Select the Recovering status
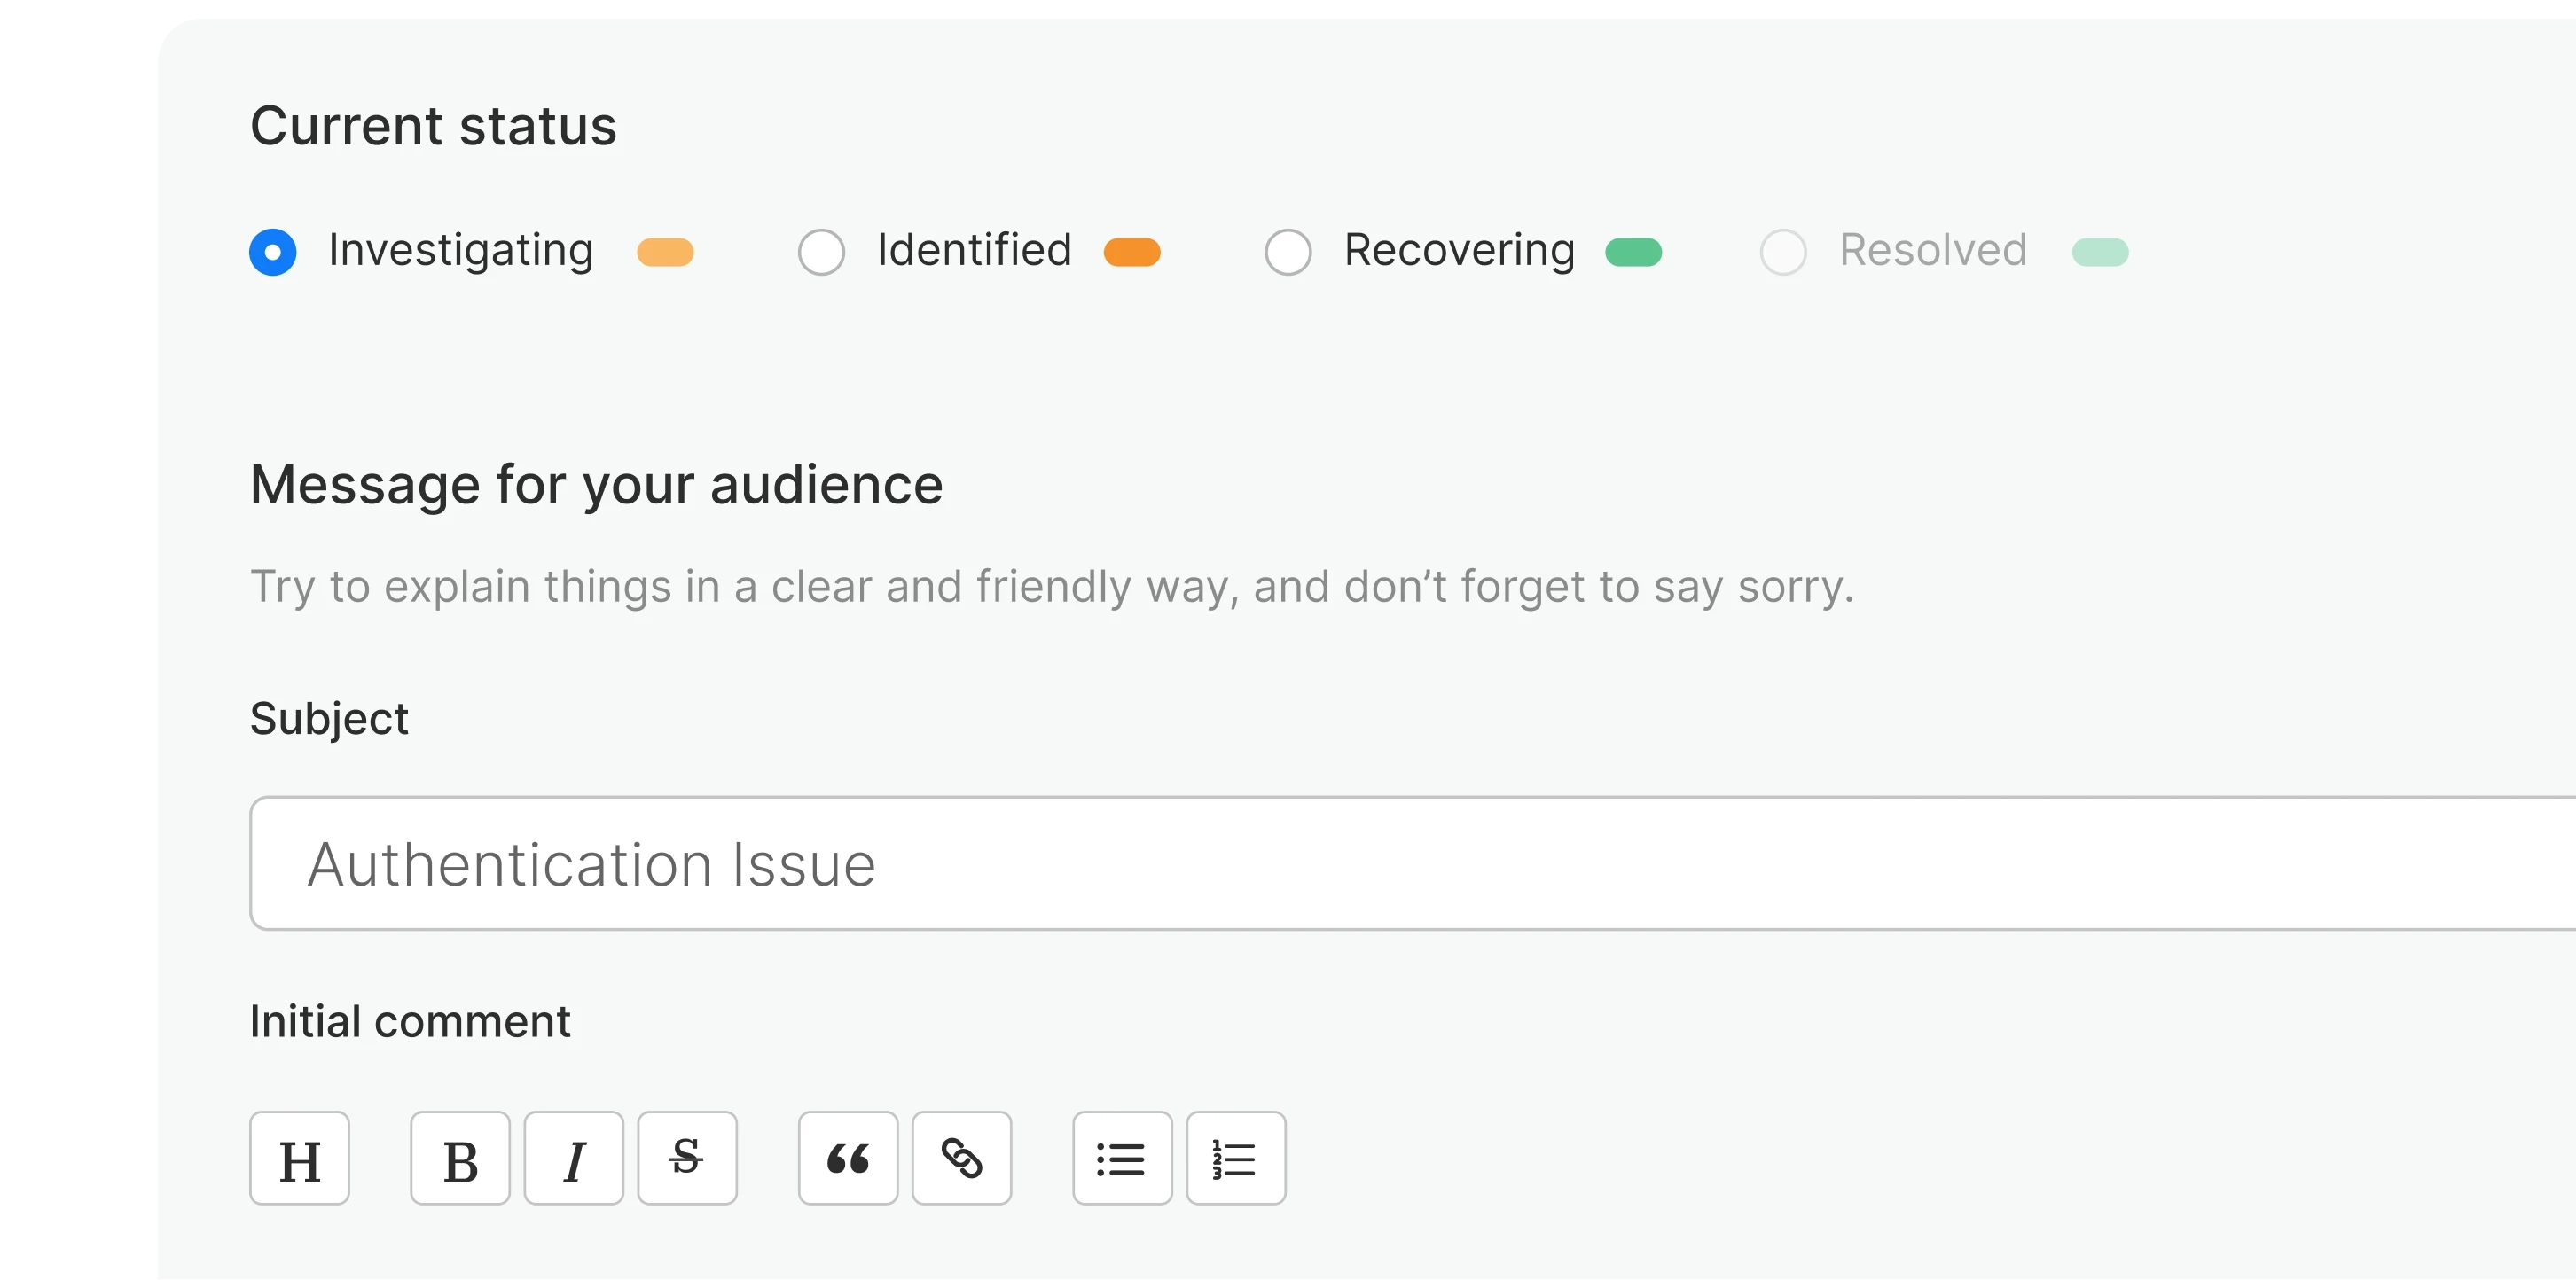Viewport: 2576px width, 1280px height. pyautogui.click(x=1288, y=251)
